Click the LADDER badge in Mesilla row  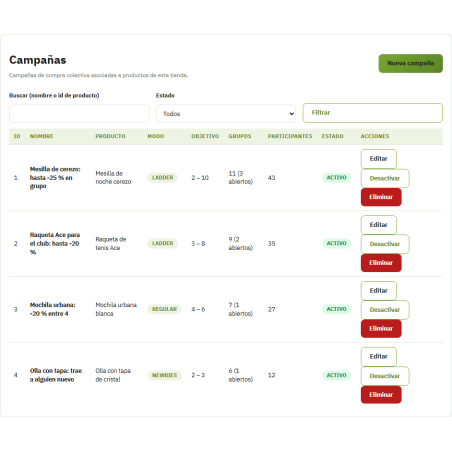click(163, 178)
